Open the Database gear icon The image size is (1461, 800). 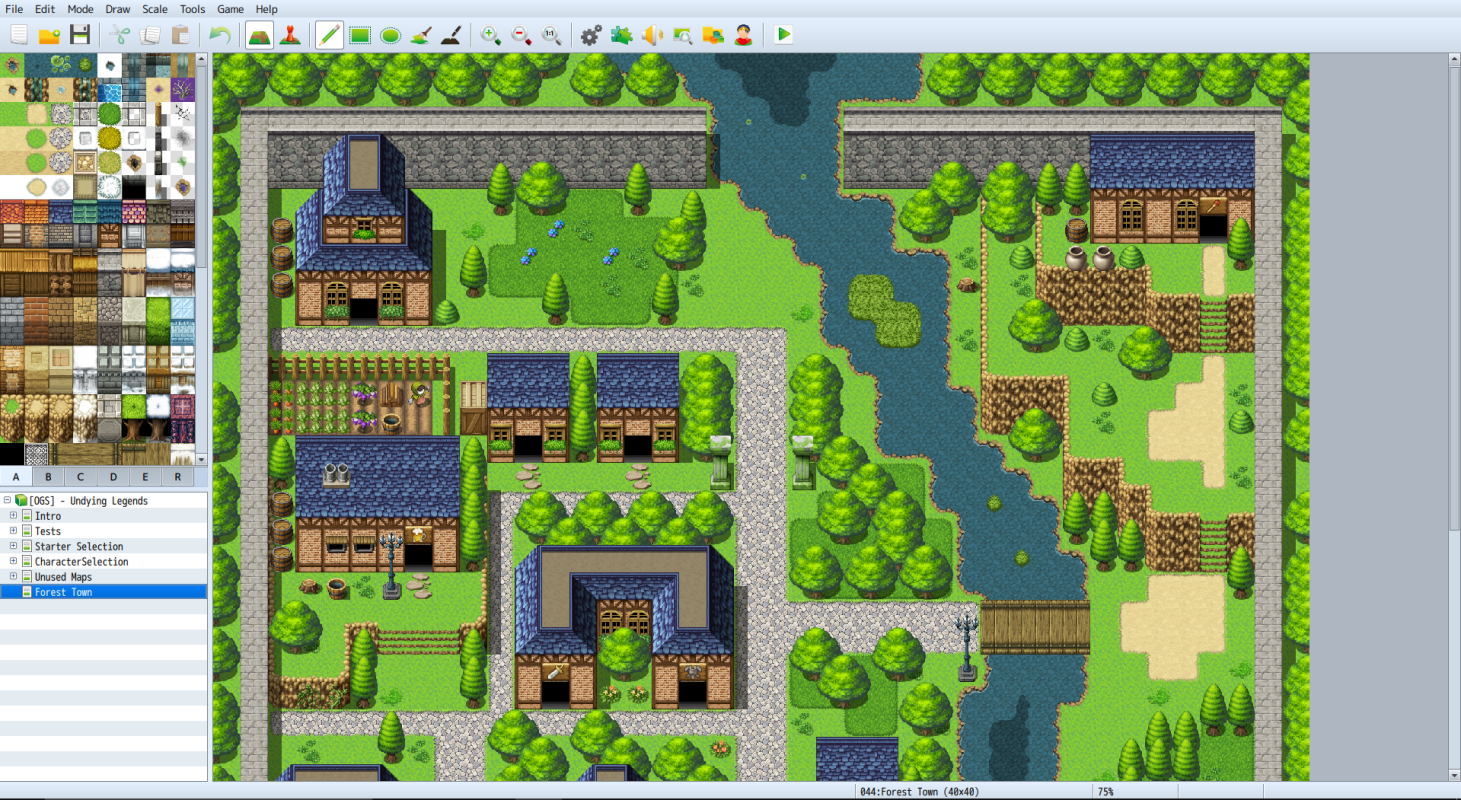tap(591, 35)
